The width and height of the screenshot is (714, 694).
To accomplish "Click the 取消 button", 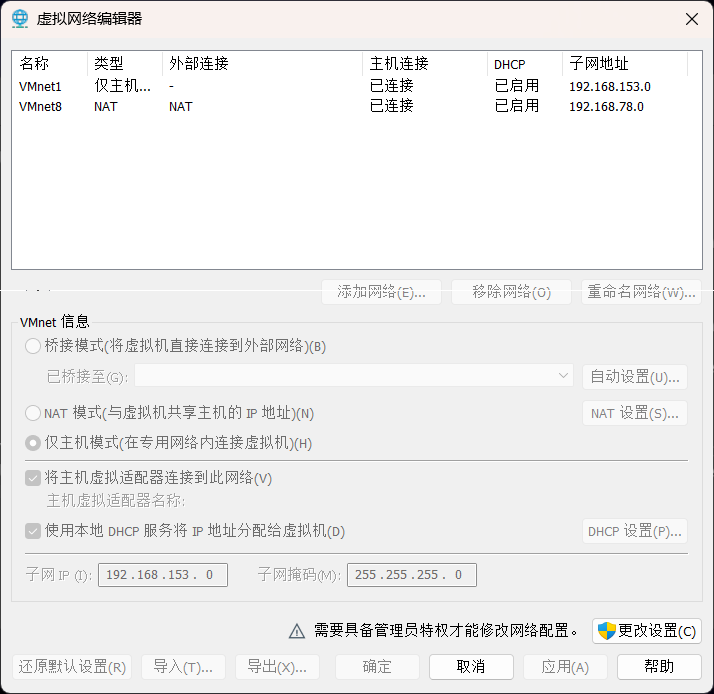I will tap(471, 667).
